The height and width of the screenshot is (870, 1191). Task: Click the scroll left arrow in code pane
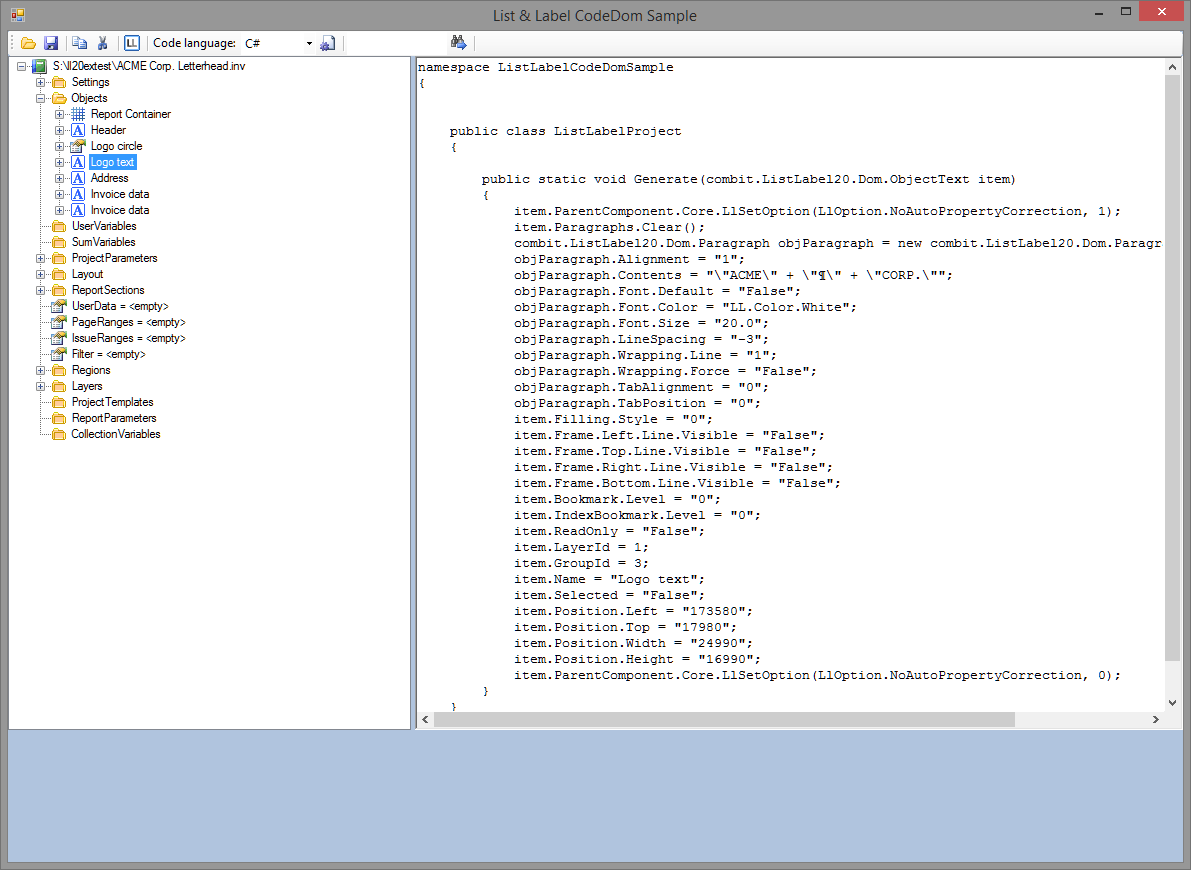tap(425, 720)
